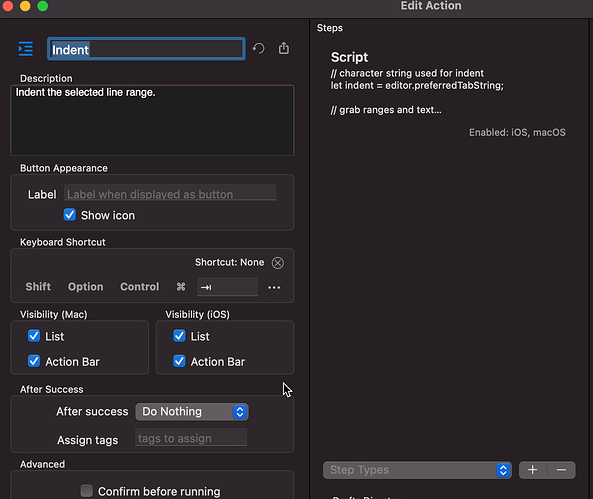Open the Step Types dropdown
This screenshot has width=593, height=499.
click(417, 470)
